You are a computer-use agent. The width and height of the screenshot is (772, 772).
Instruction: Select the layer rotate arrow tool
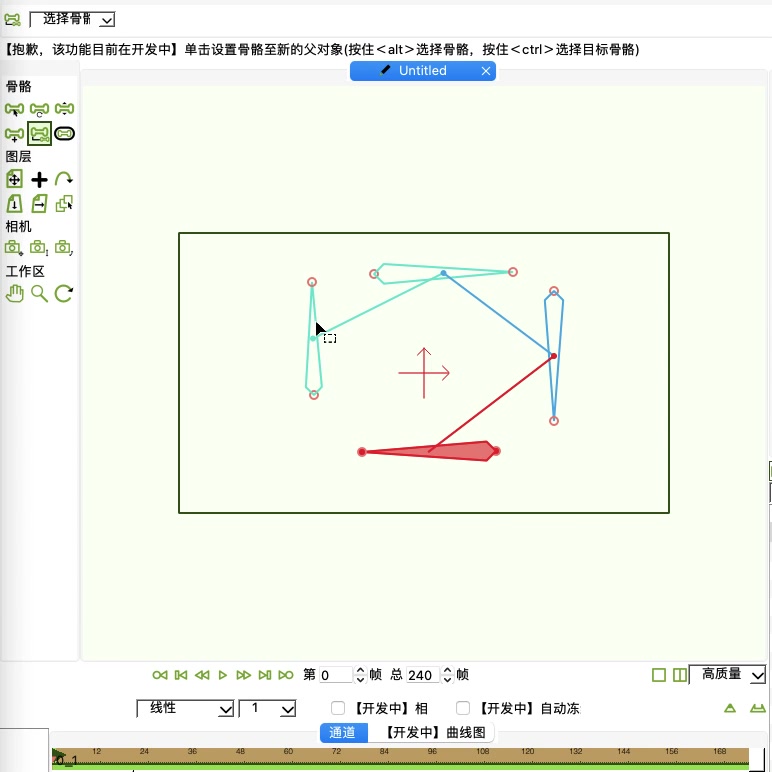(64, 180)
